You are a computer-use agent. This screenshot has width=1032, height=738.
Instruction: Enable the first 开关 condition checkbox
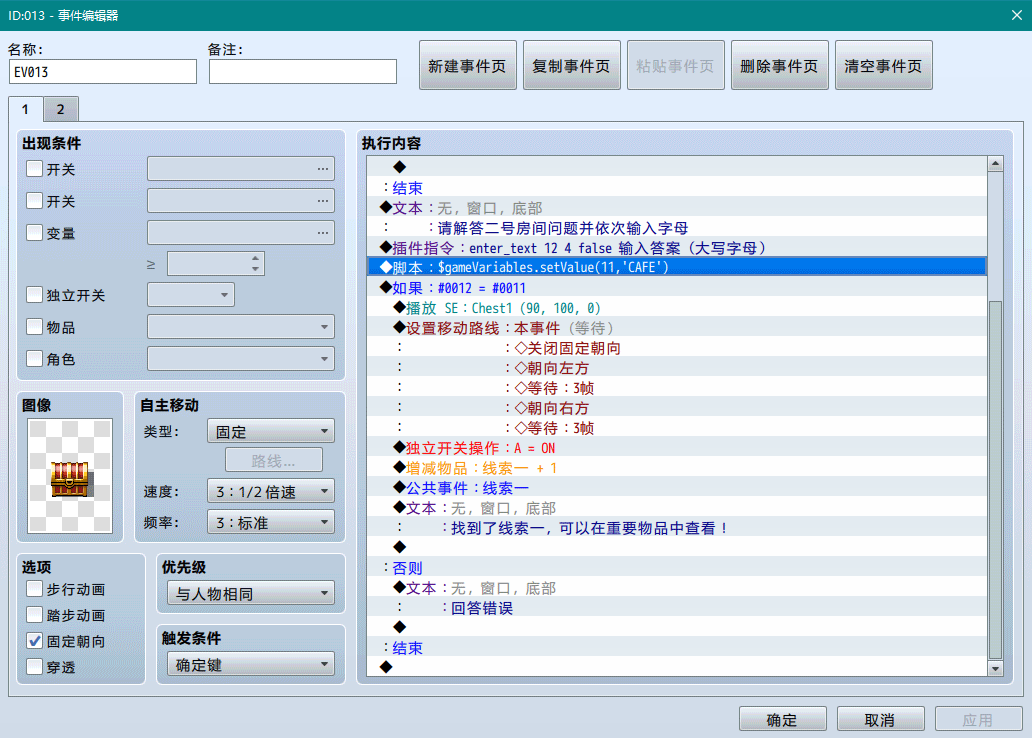(35, 169)
